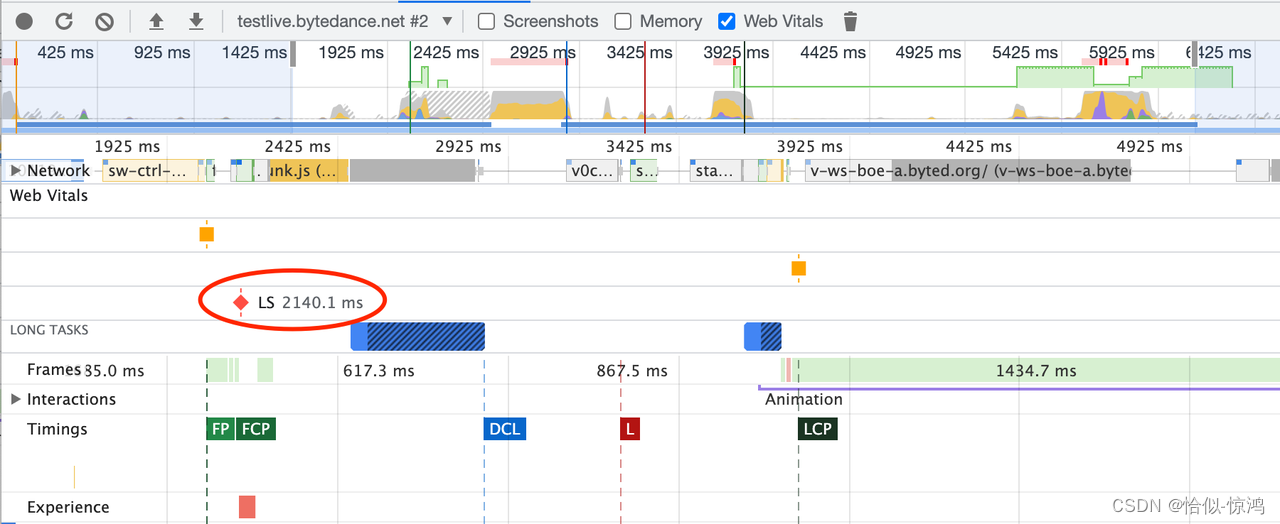Start recording with the record button
The image size is (1280, 524).
[24, 21]
